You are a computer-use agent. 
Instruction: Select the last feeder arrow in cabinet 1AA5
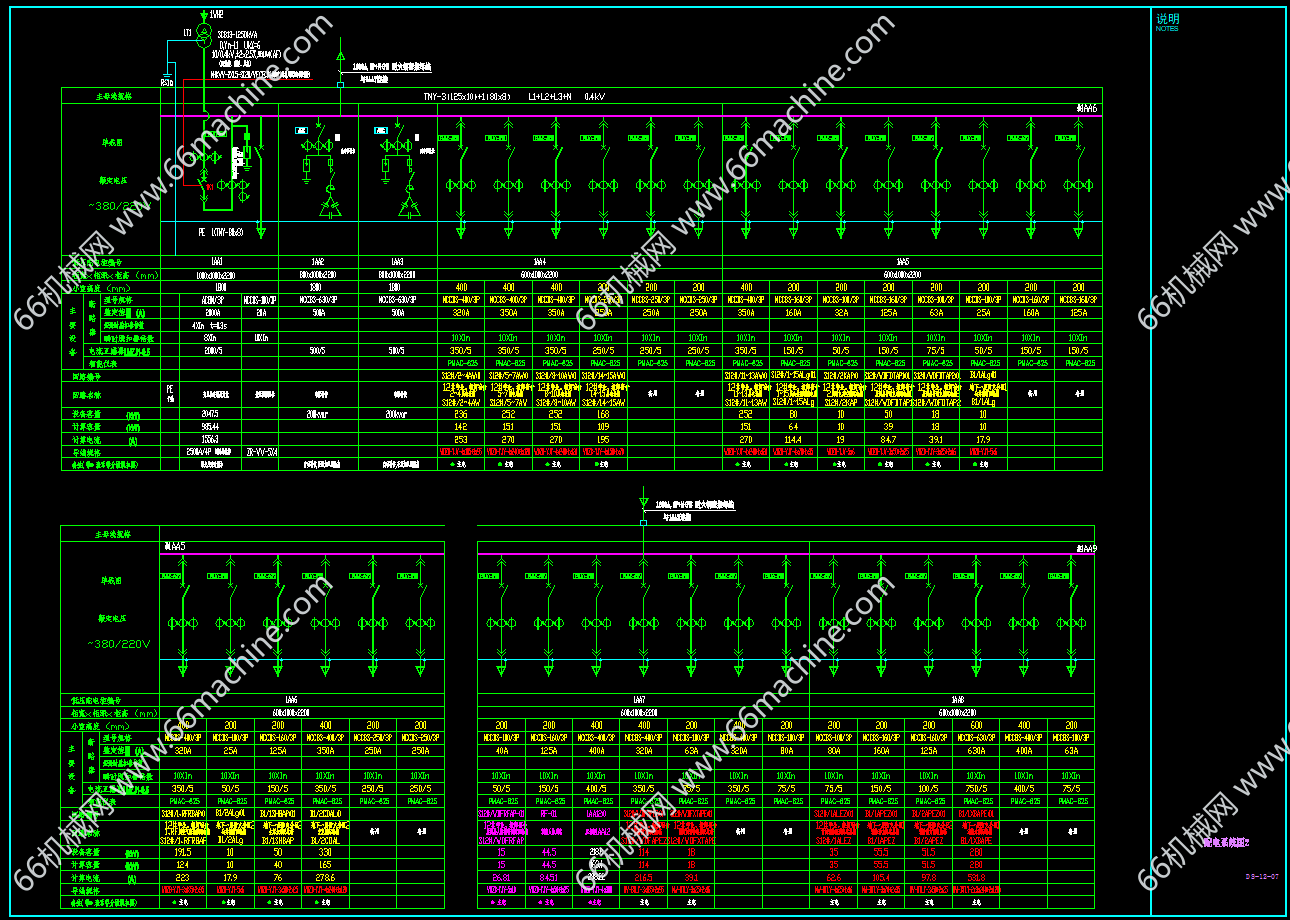pyautogui.click(x=1078, y=231)
